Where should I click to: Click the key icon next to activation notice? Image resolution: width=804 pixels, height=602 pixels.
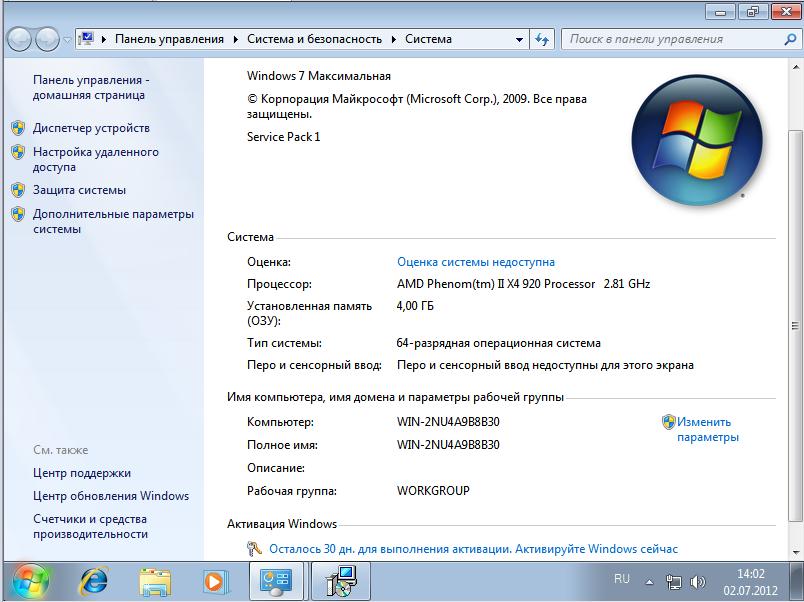(254, 549)
